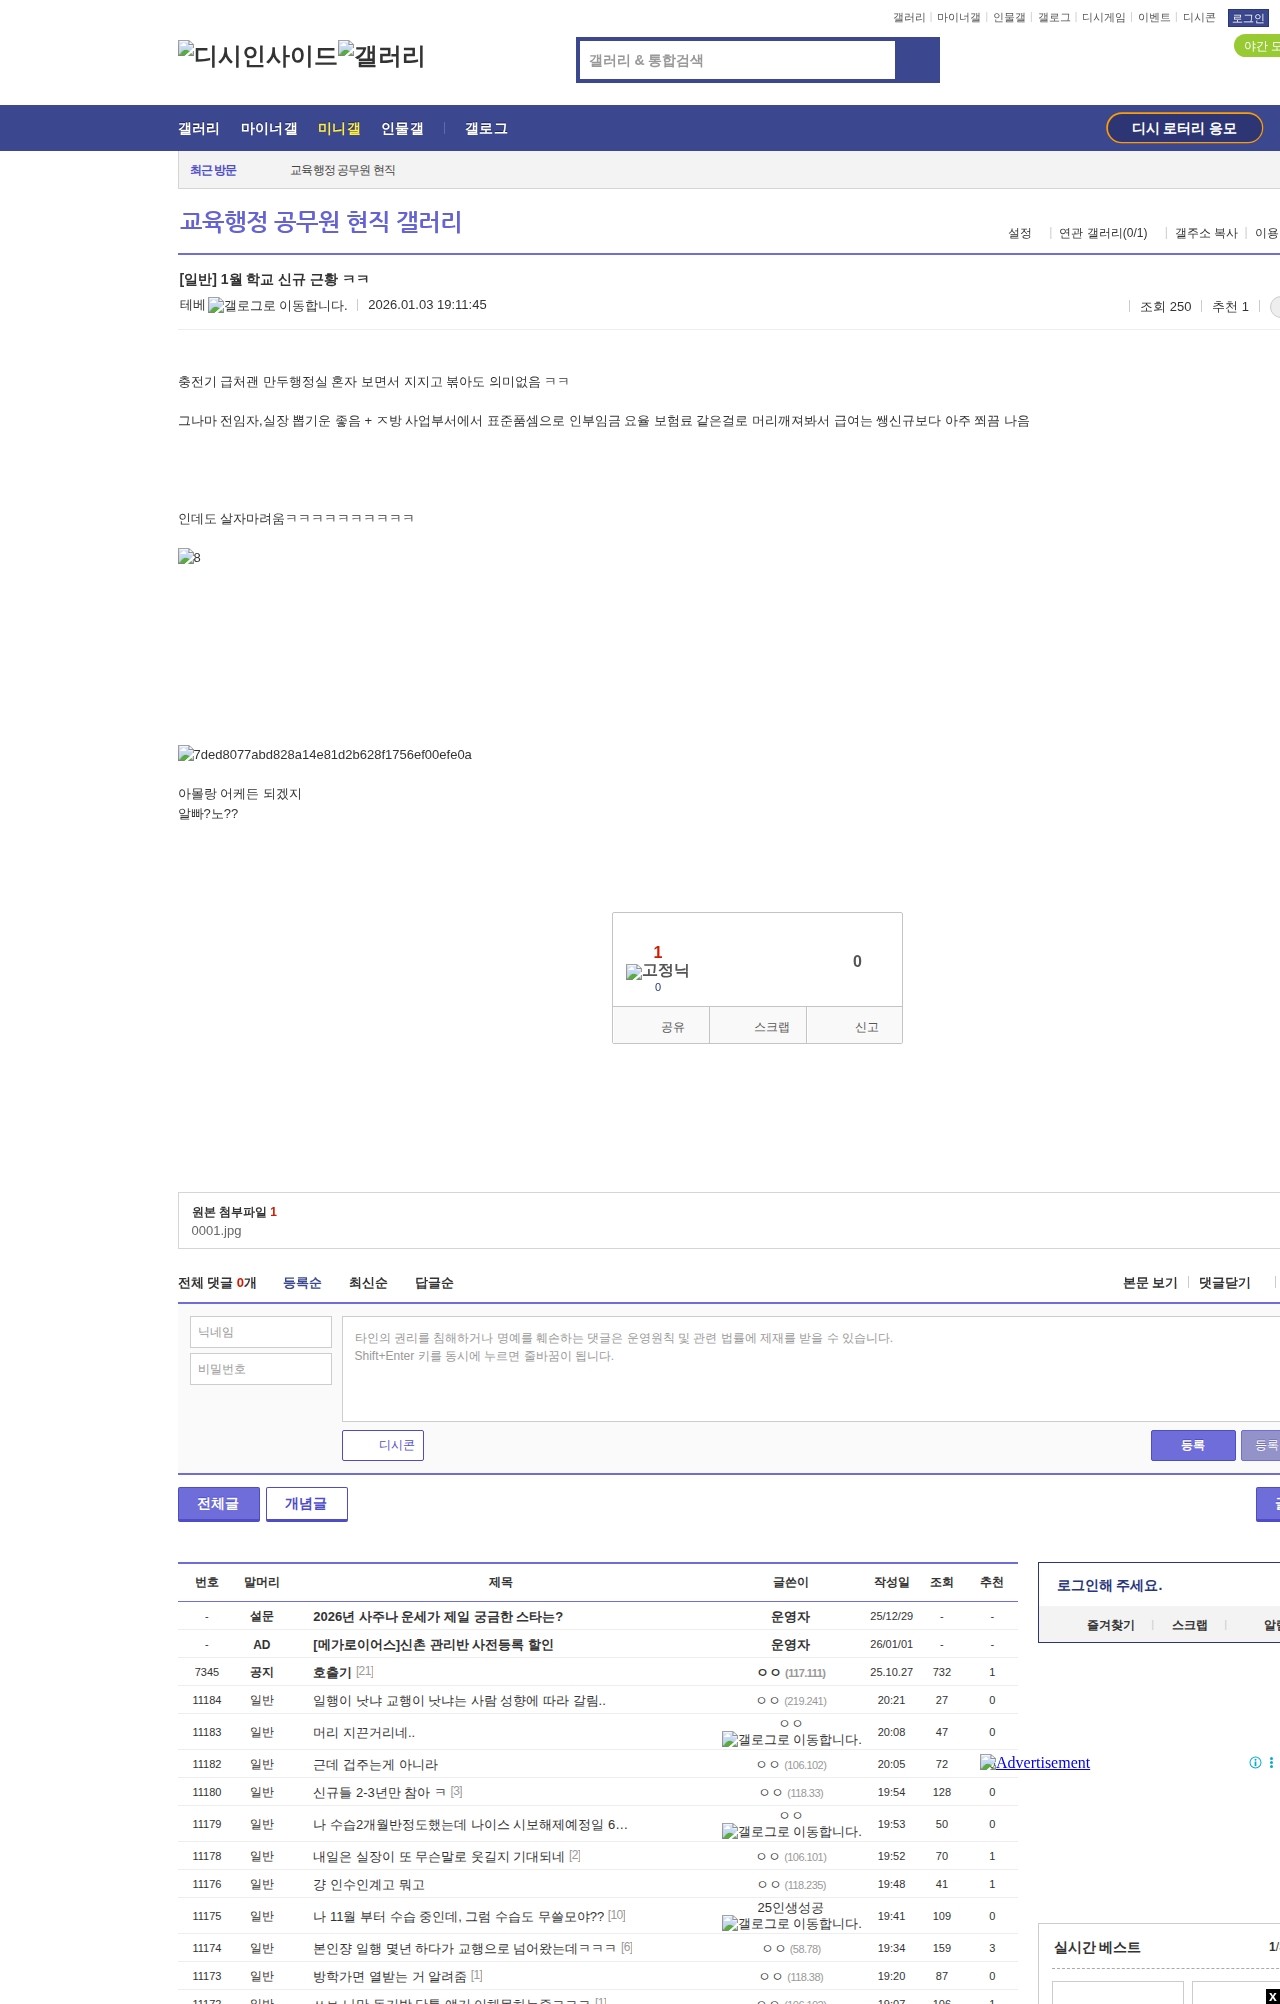Viewport: 1280px width, 2004px height.
Task: Select 마이너갤 in the blue navigation bar
Action: point(269,128)
